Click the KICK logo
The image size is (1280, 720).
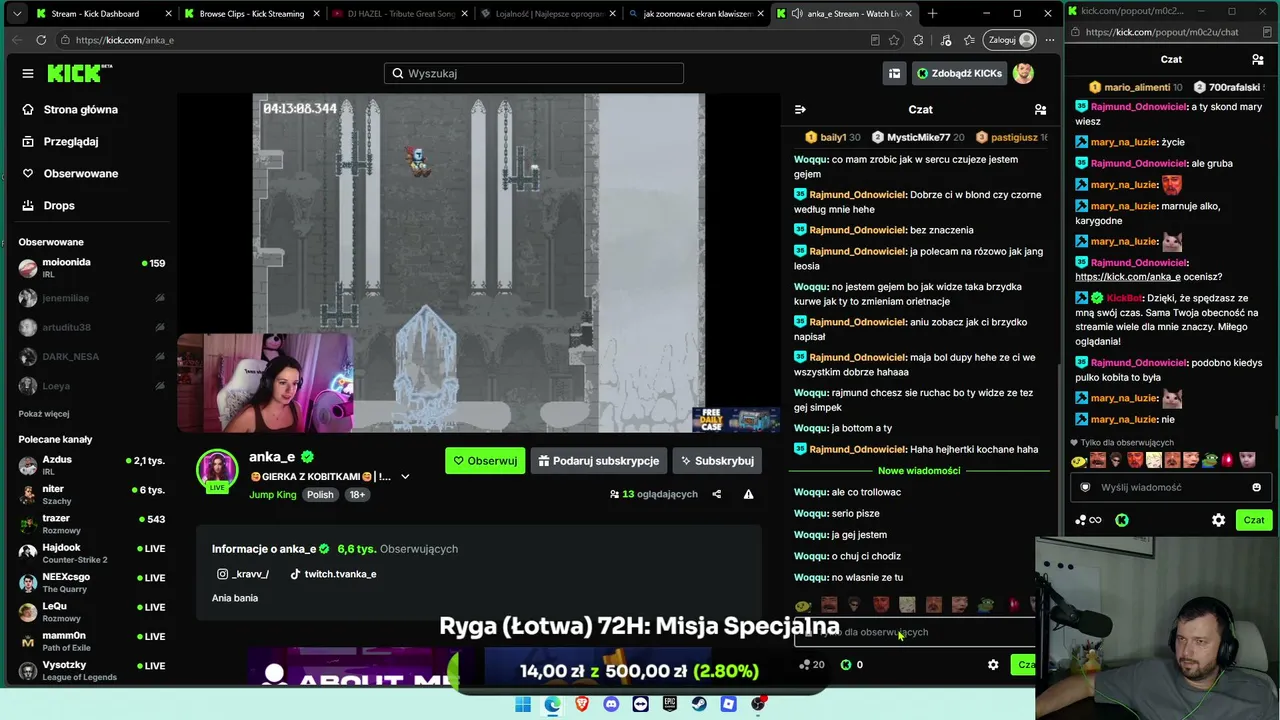pos(80,73)
